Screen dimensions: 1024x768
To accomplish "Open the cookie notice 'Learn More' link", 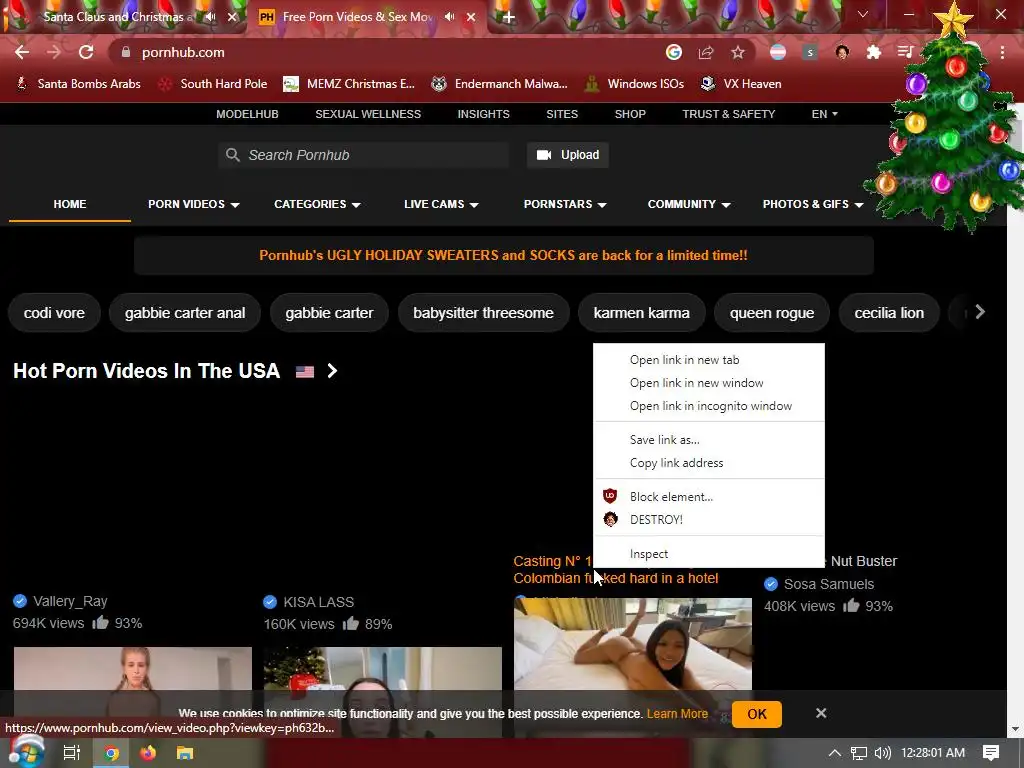I will coord(677,714).
